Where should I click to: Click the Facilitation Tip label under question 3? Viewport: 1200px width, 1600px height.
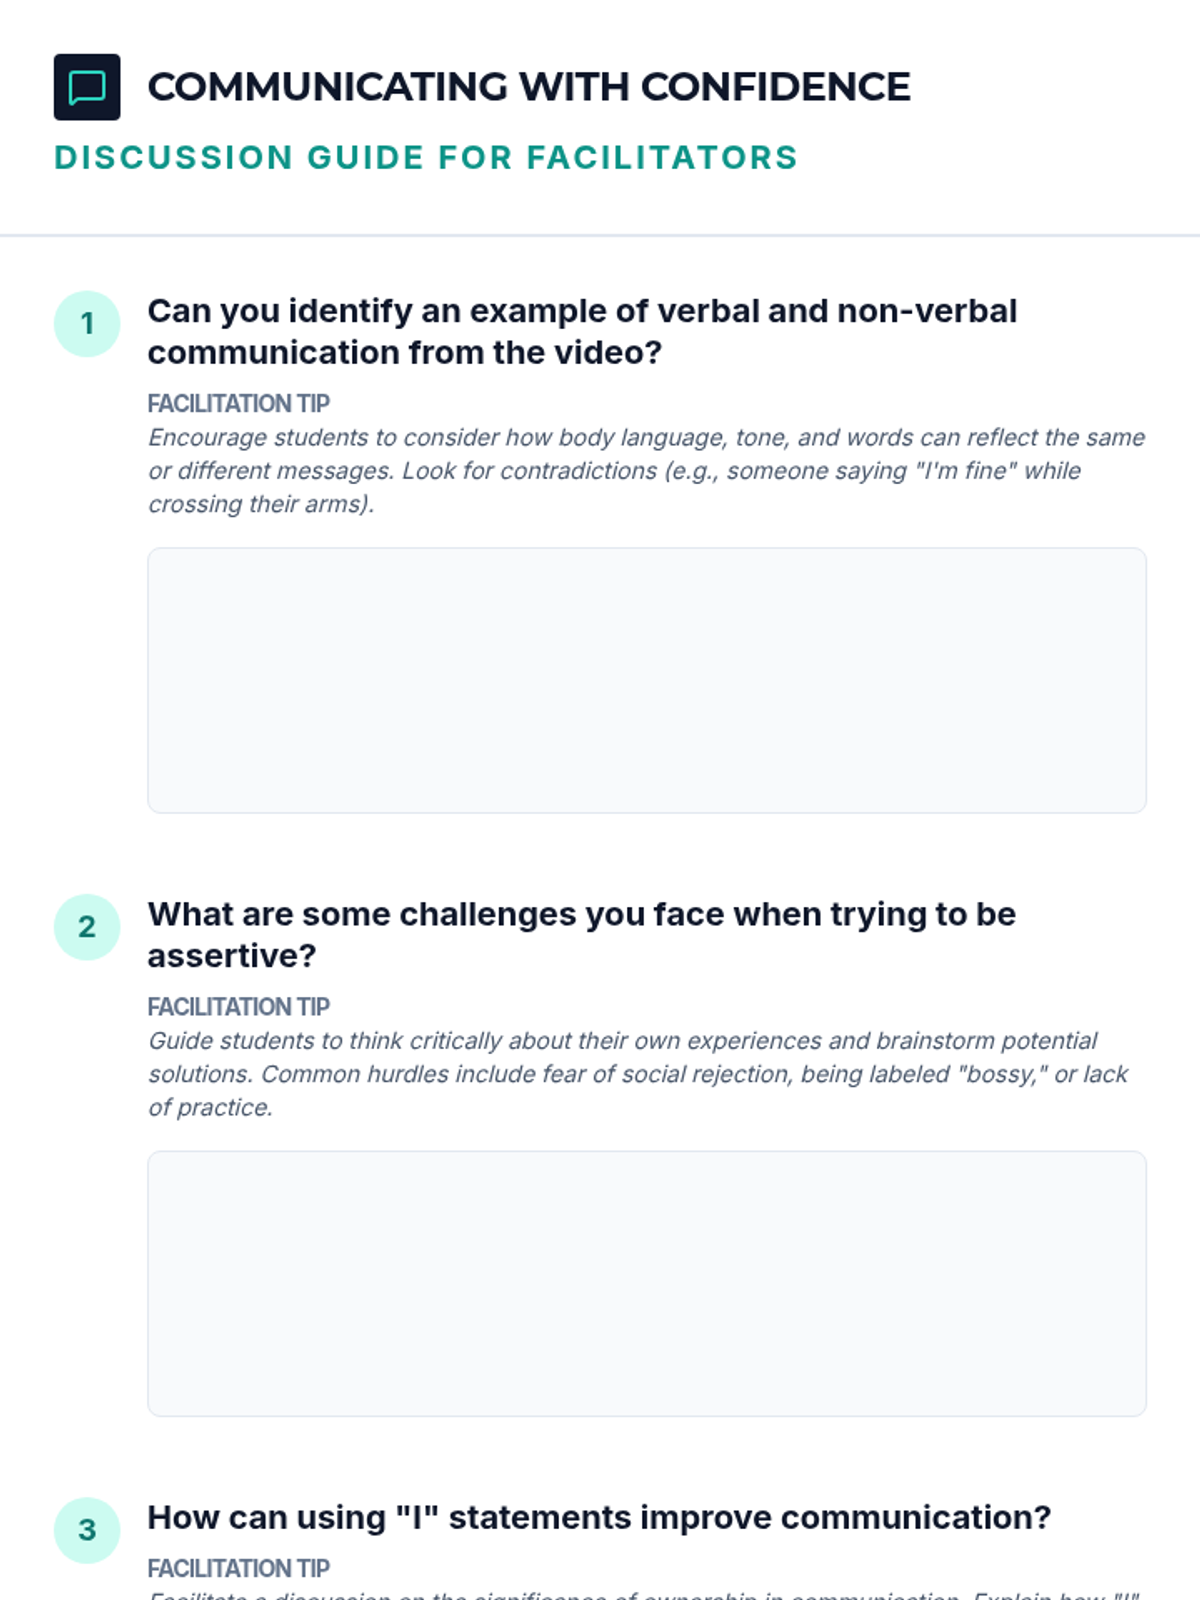238,1569
